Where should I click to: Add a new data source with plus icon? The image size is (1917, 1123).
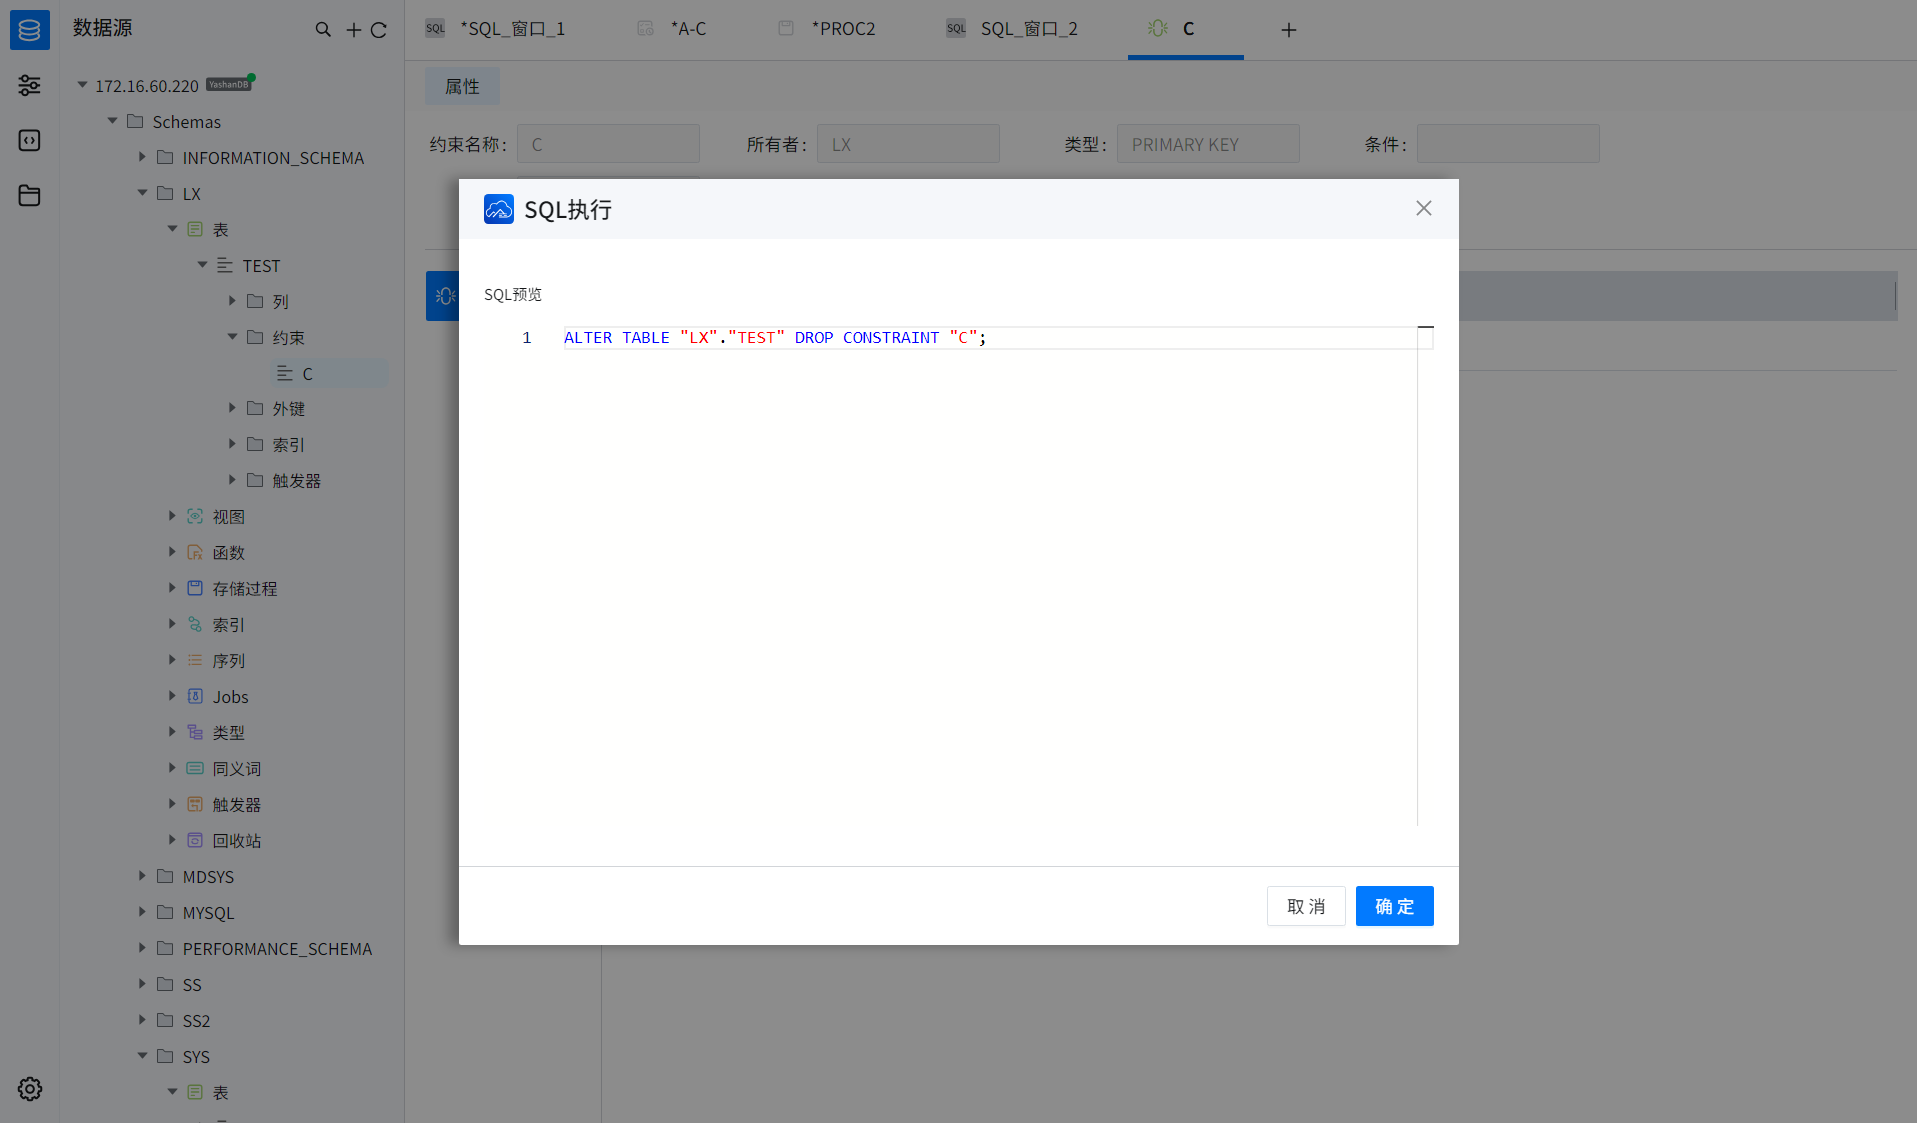[353, 30]
